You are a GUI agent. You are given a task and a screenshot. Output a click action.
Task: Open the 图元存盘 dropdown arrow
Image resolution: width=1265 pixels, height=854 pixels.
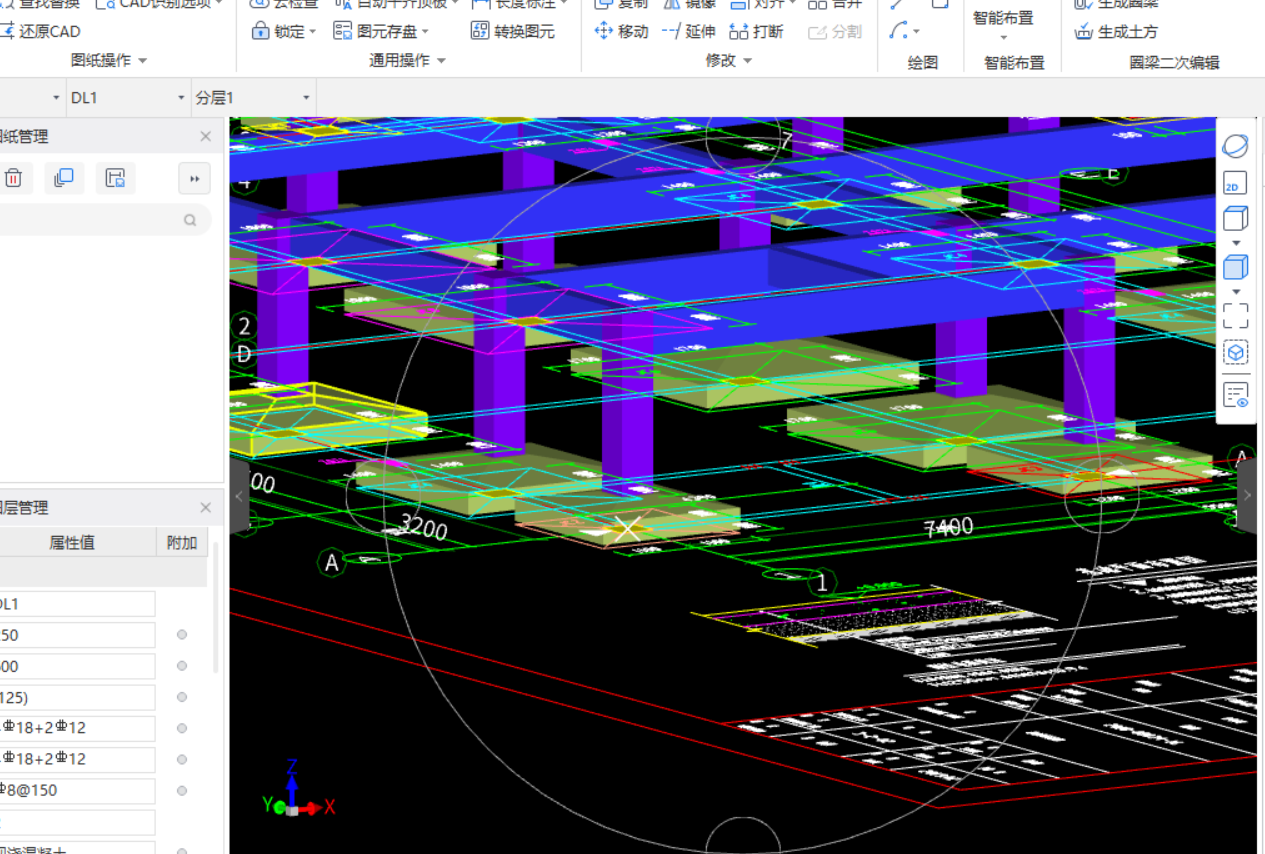coord(425,32)
